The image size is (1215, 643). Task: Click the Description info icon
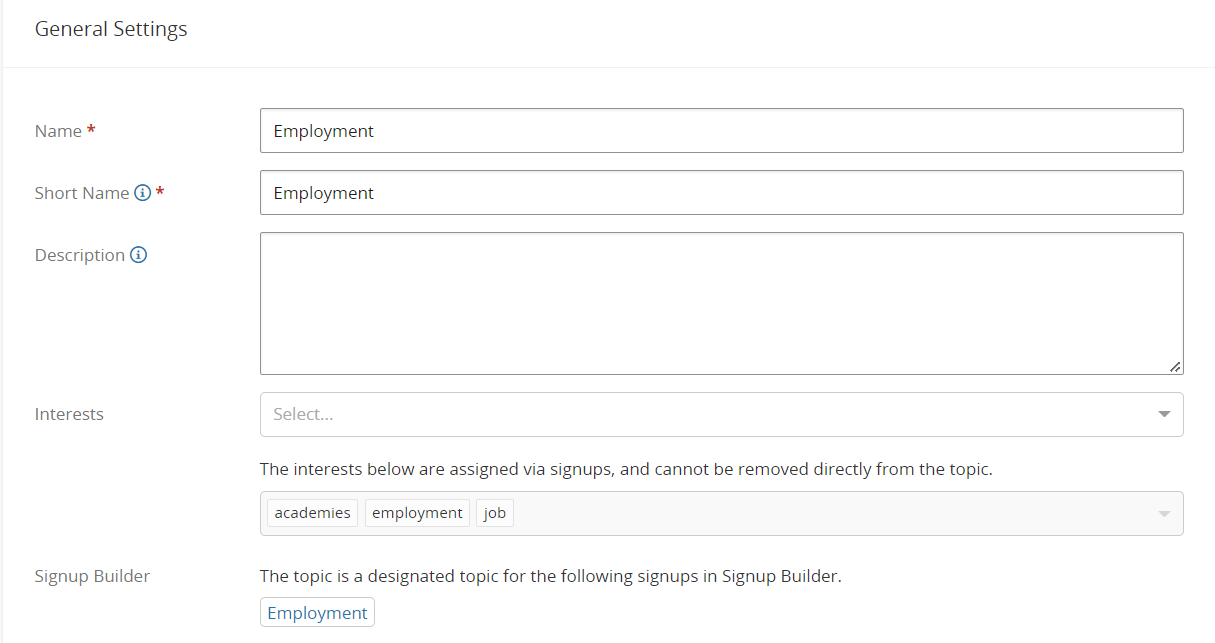point(139,255)
